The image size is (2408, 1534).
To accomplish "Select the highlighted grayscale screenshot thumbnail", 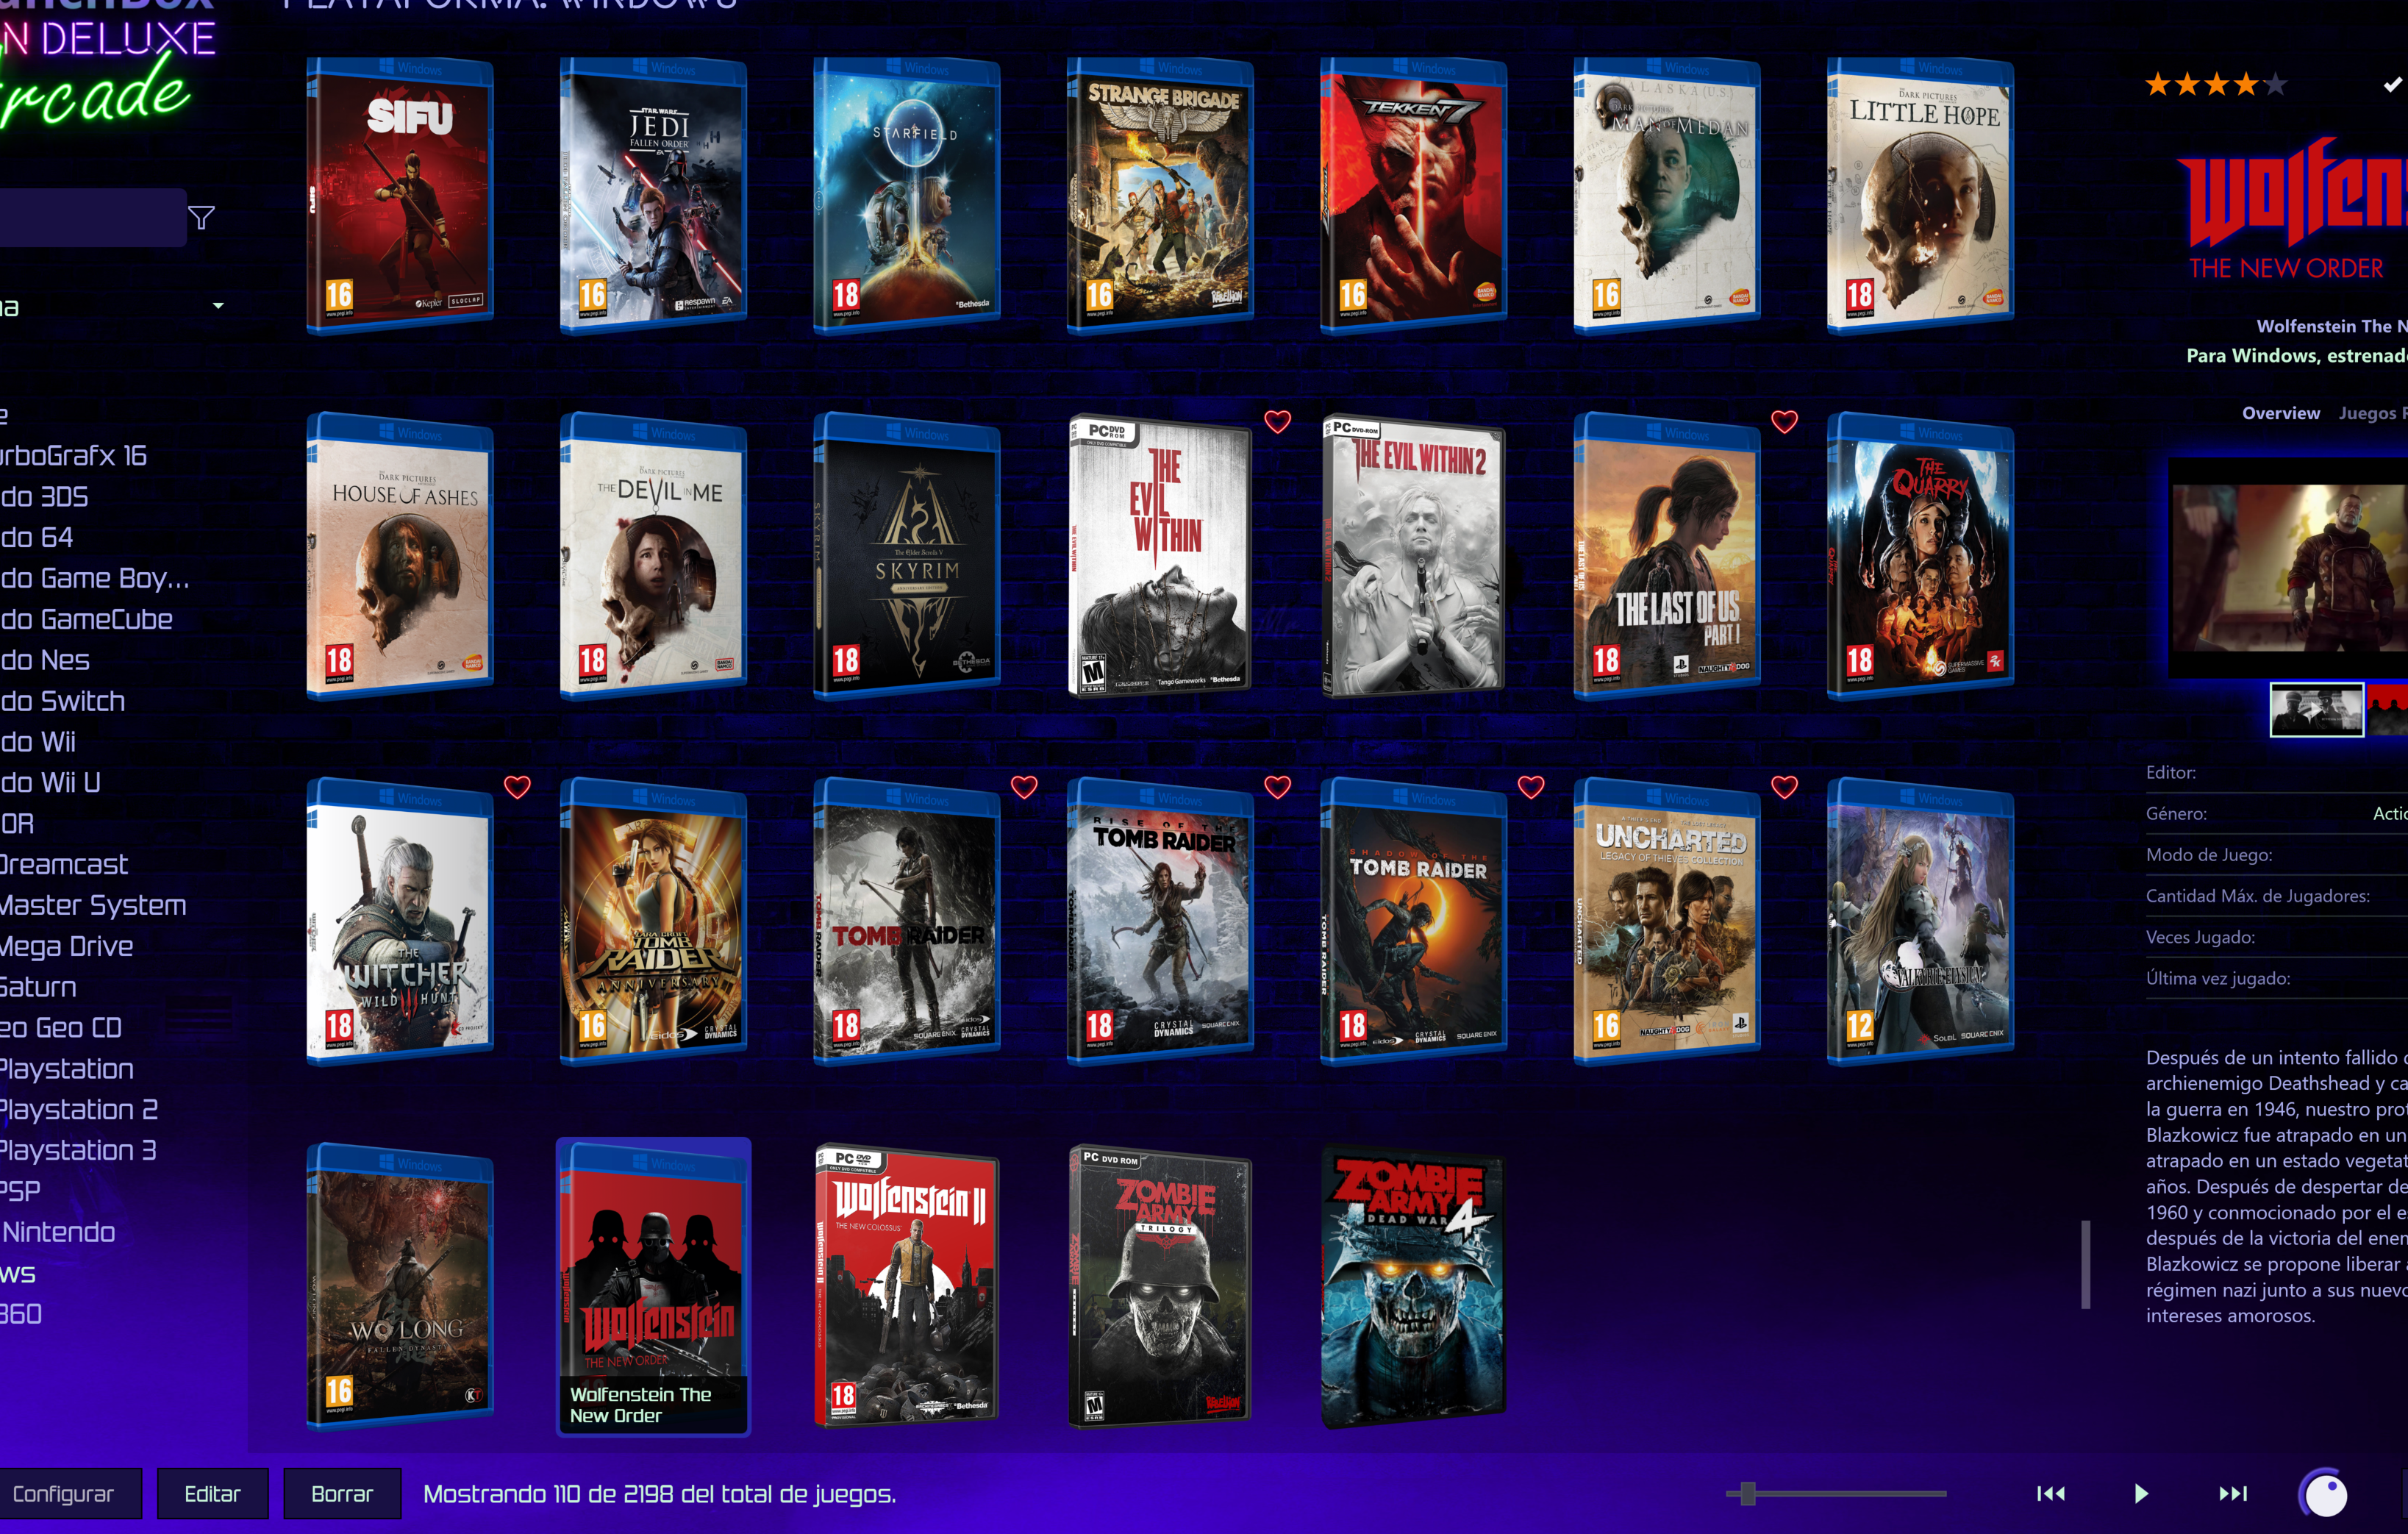I will point(2316,710).
